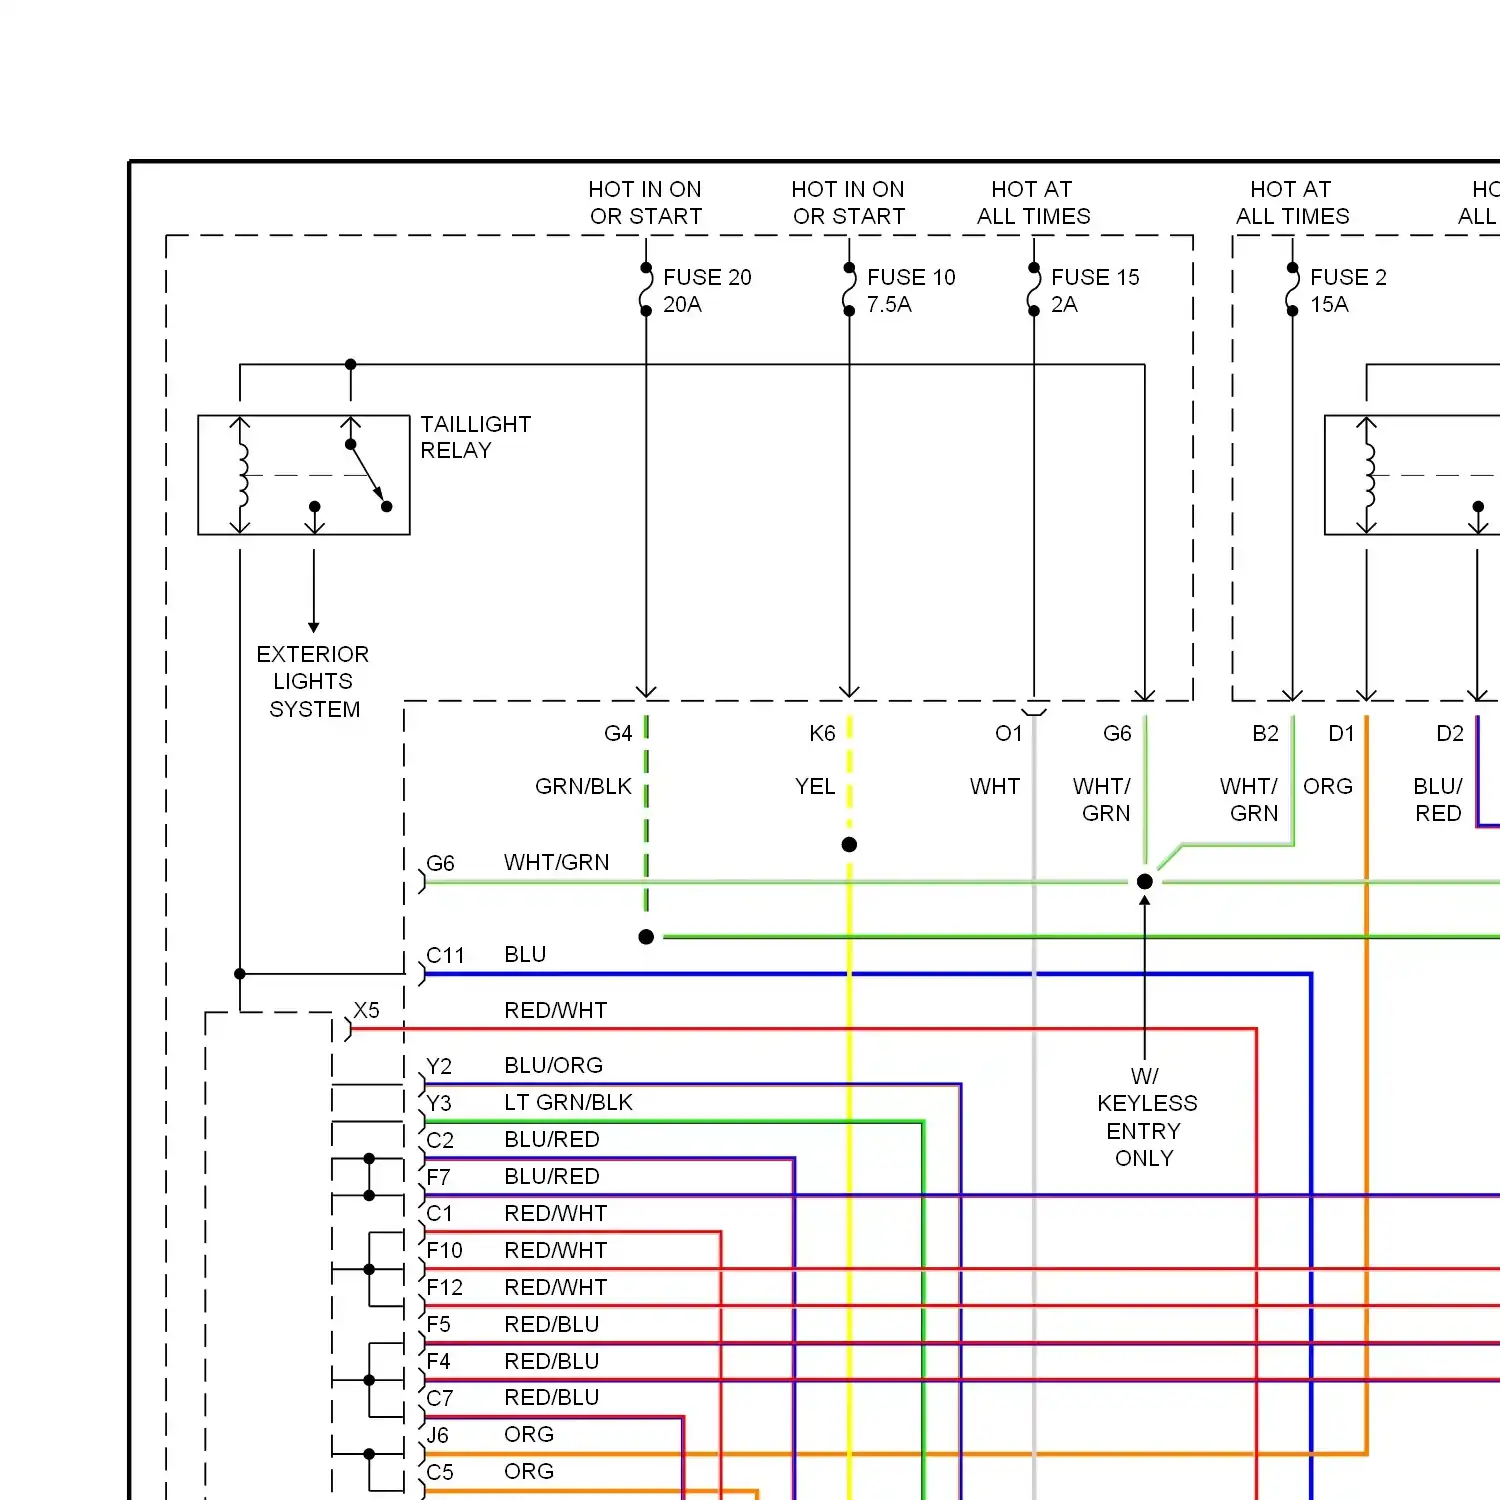Click the YEL wire color label
Image resolution: width=1500 pixels, height=1500 pixels.
(815, 786)
